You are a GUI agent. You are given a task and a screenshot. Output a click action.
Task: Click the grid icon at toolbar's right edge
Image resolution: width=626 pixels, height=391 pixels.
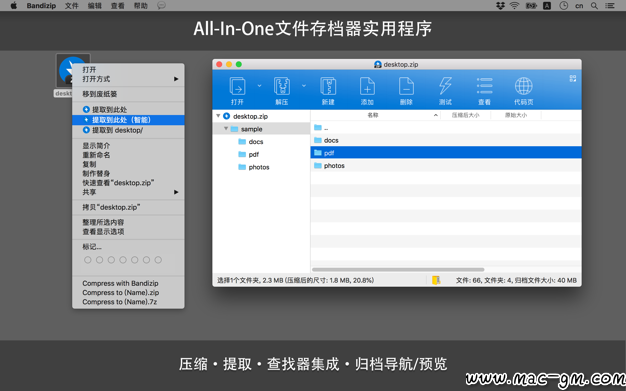point(573,78)
